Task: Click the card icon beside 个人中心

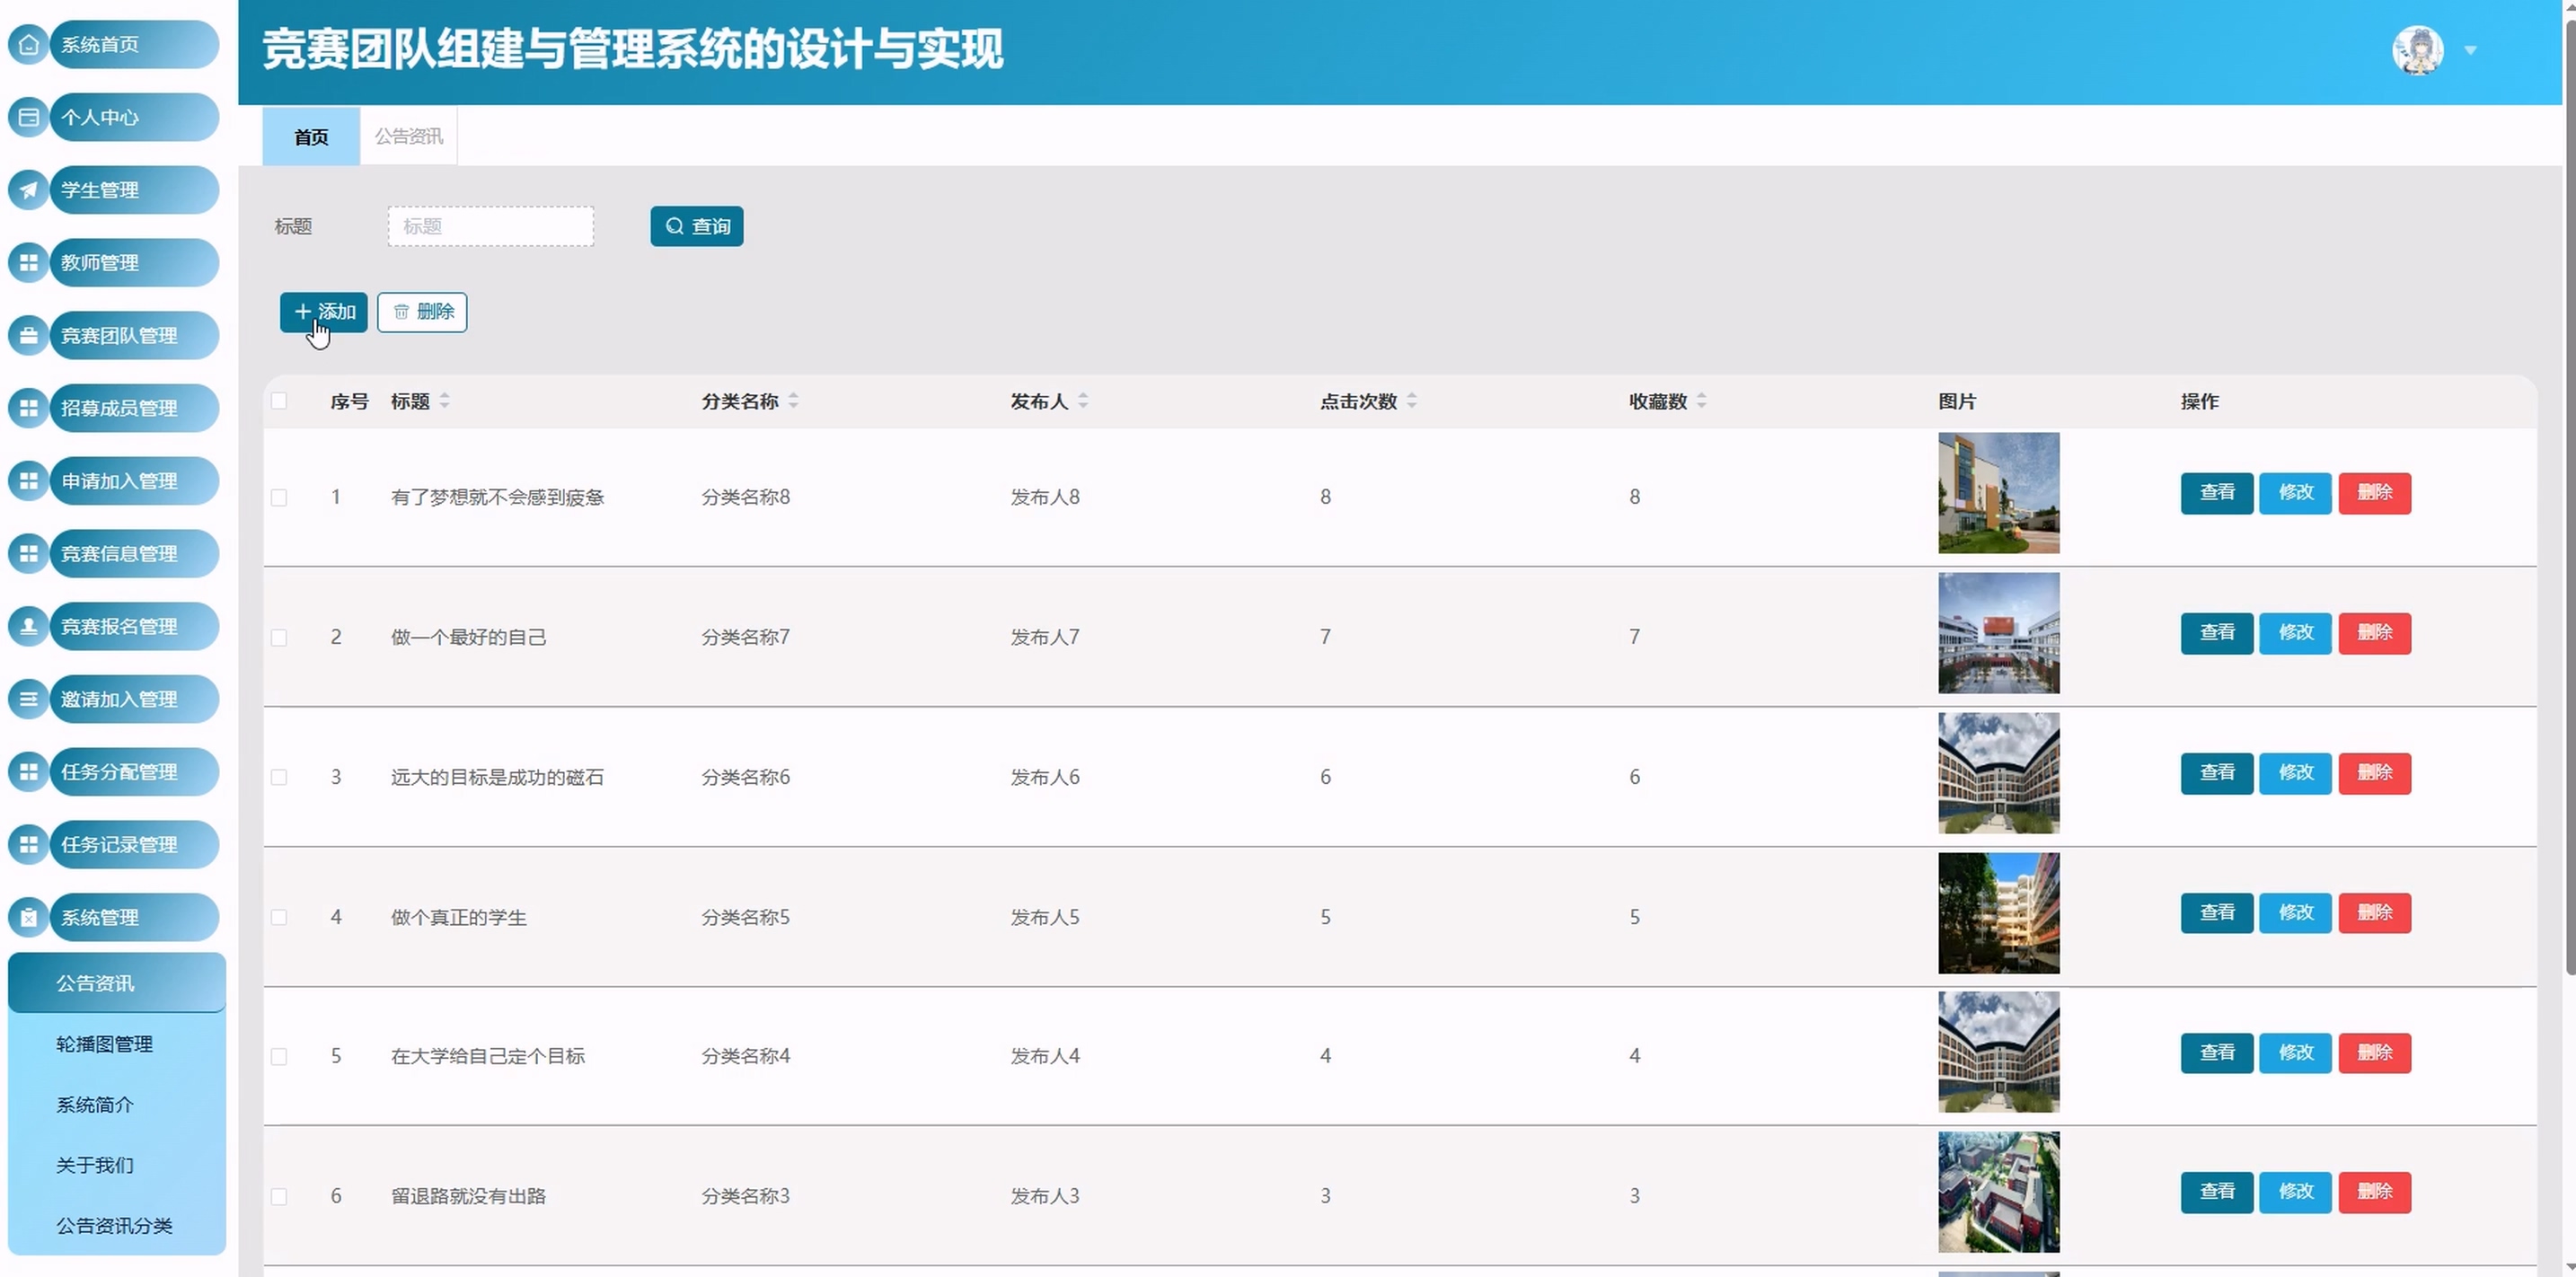Action: pos(28,118)
